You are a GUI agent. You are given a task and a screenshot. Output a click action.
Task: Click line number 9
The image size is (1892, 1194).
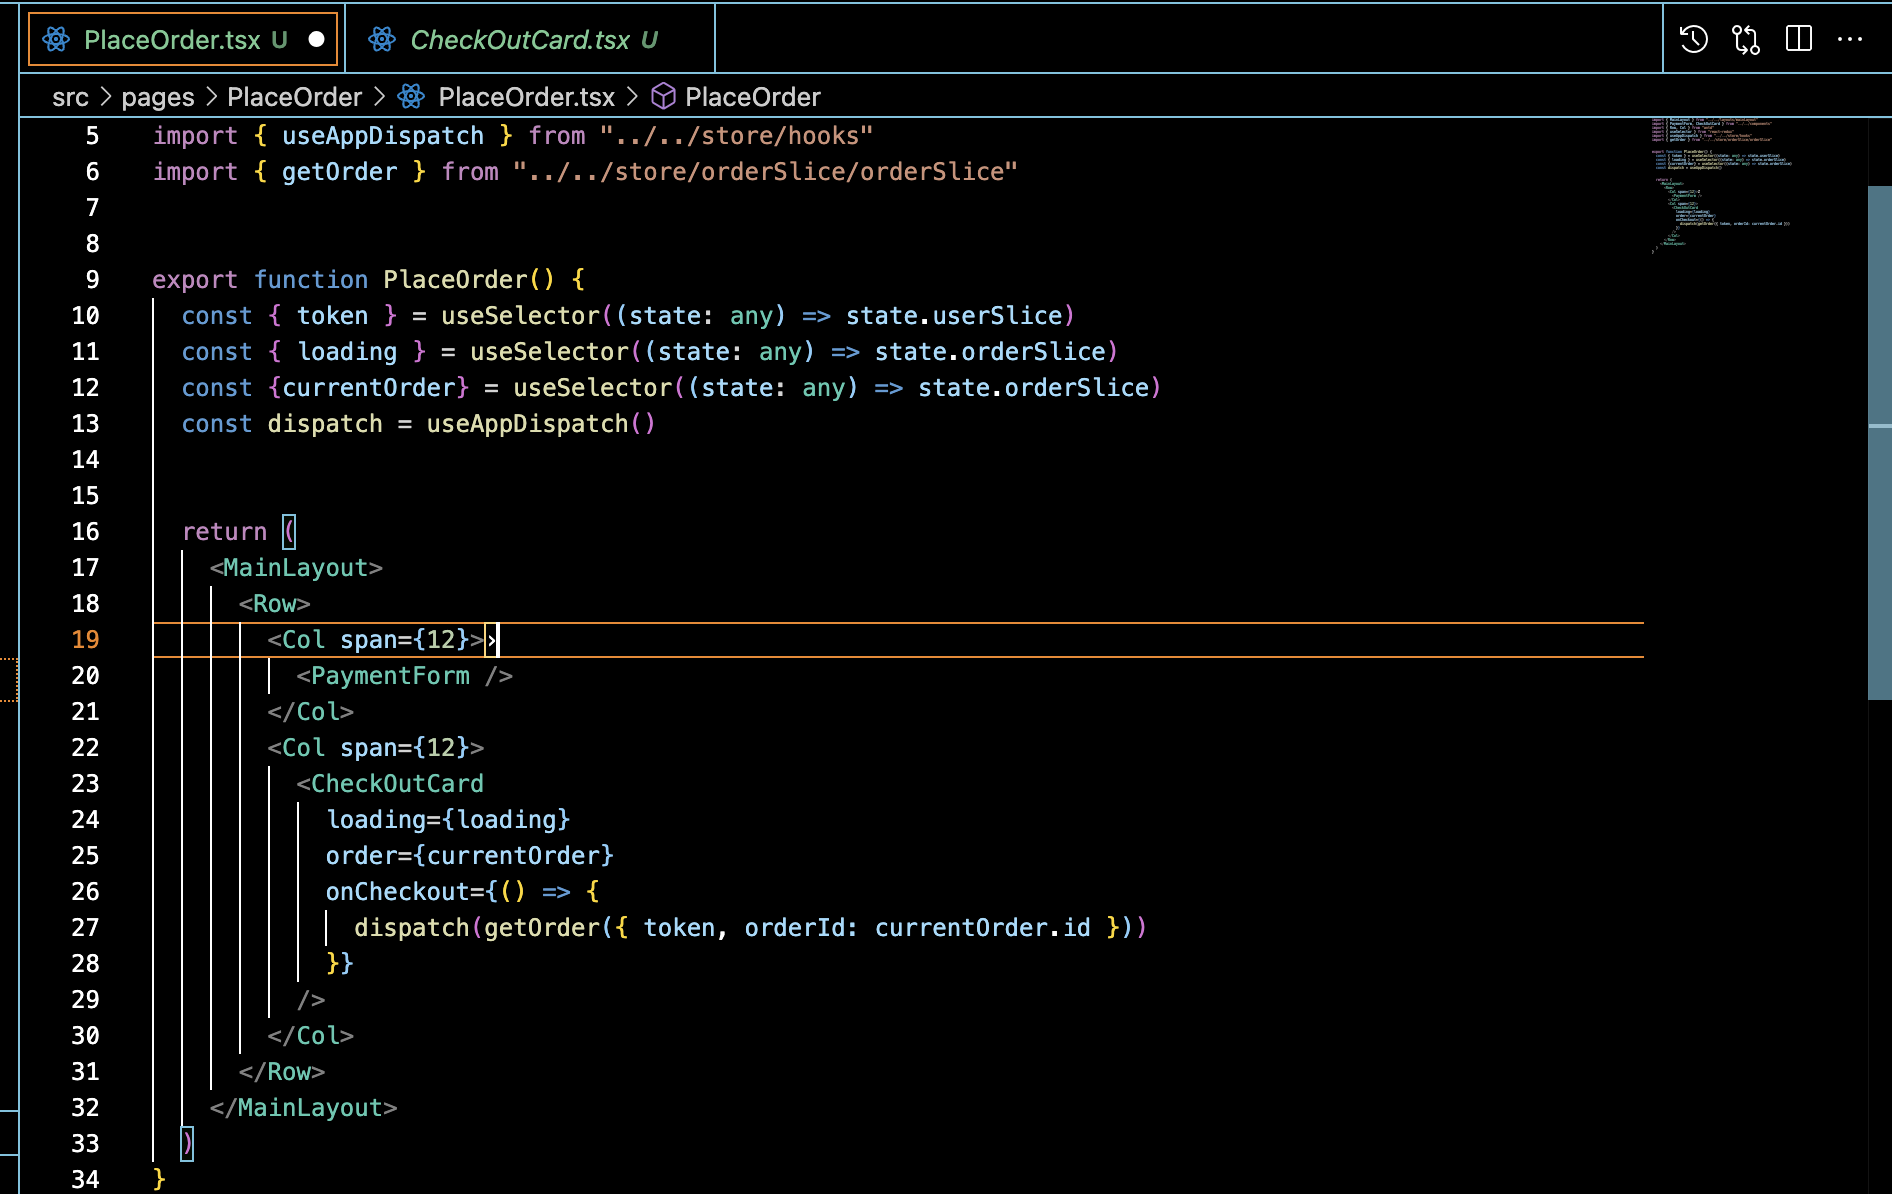(x=92, y=280)
